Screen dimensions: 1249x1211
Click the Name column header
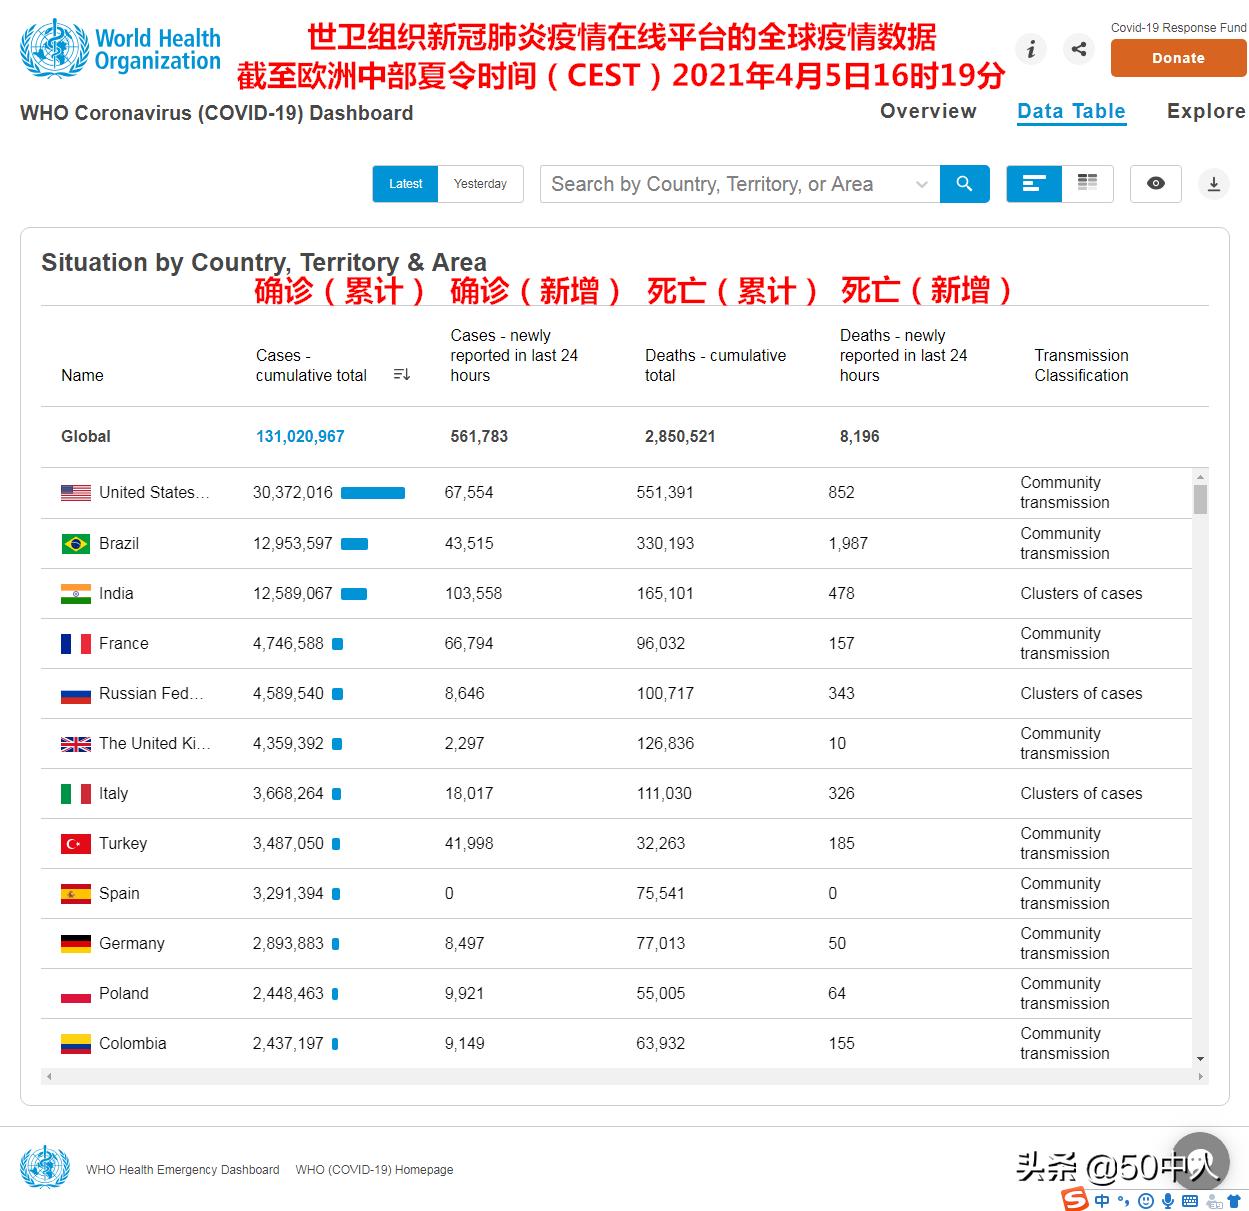[82, 375]
